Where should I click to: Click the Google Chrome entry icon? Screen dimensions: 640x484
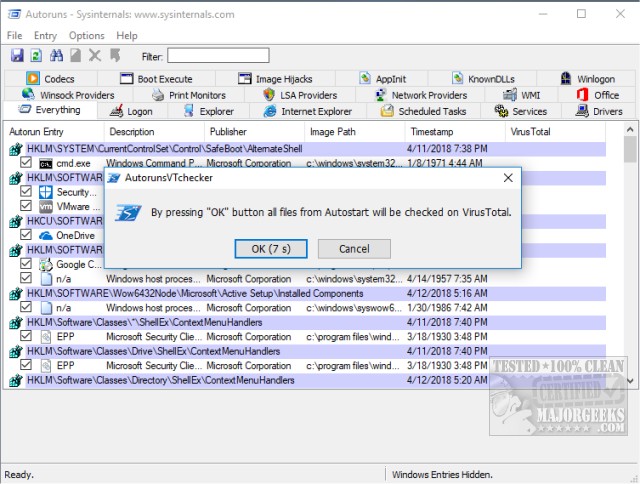pos(46,265)
